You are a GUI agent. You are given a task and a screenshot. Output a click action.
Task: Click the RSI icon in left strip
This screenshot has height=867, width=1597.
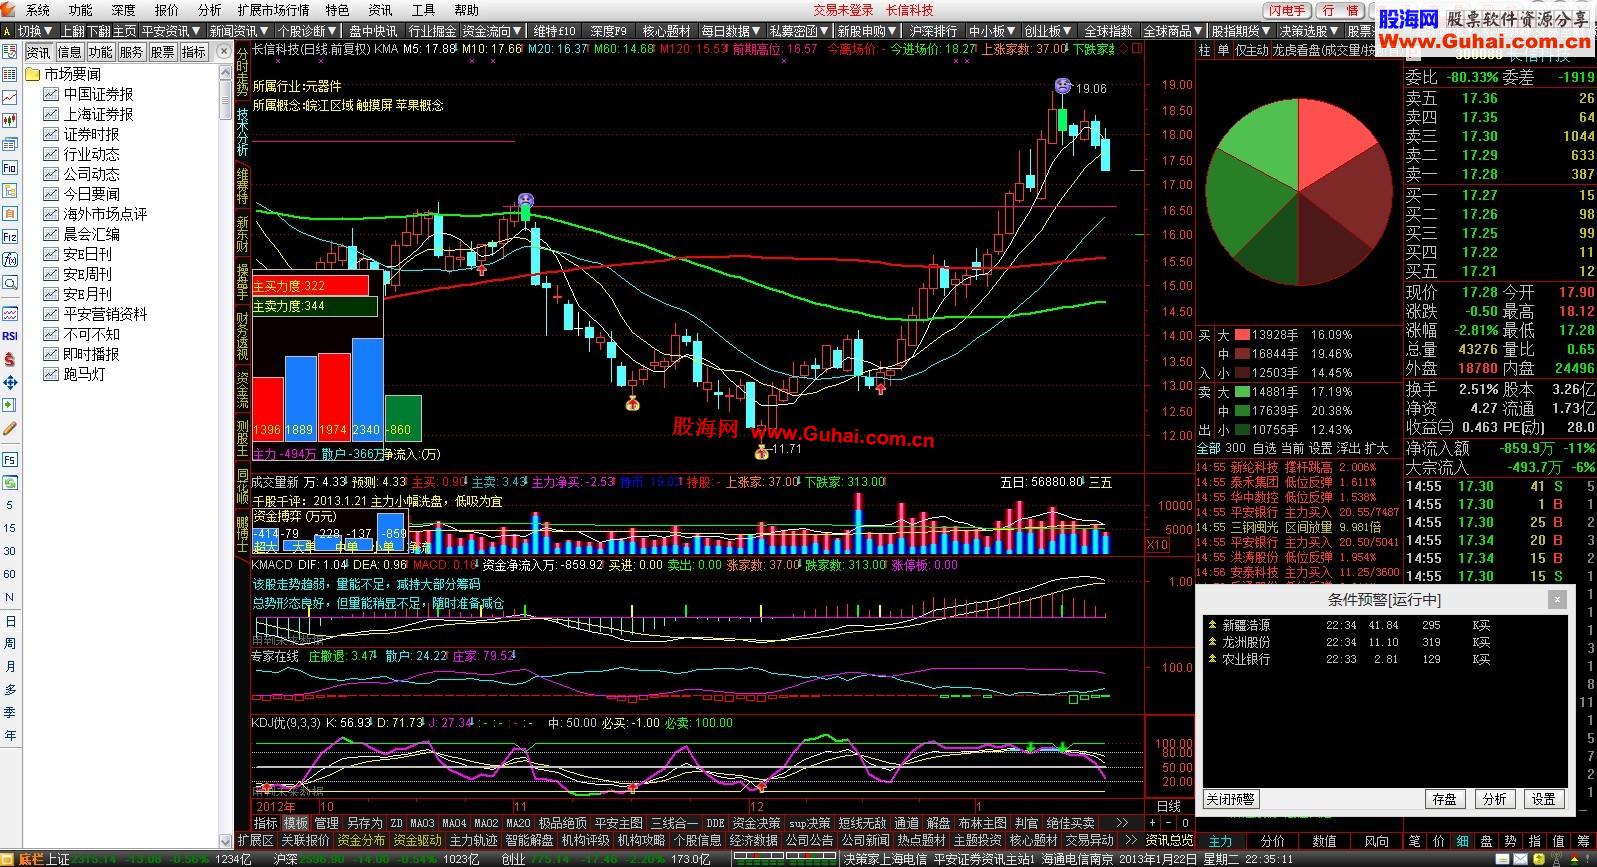click(x=9, y=336)
